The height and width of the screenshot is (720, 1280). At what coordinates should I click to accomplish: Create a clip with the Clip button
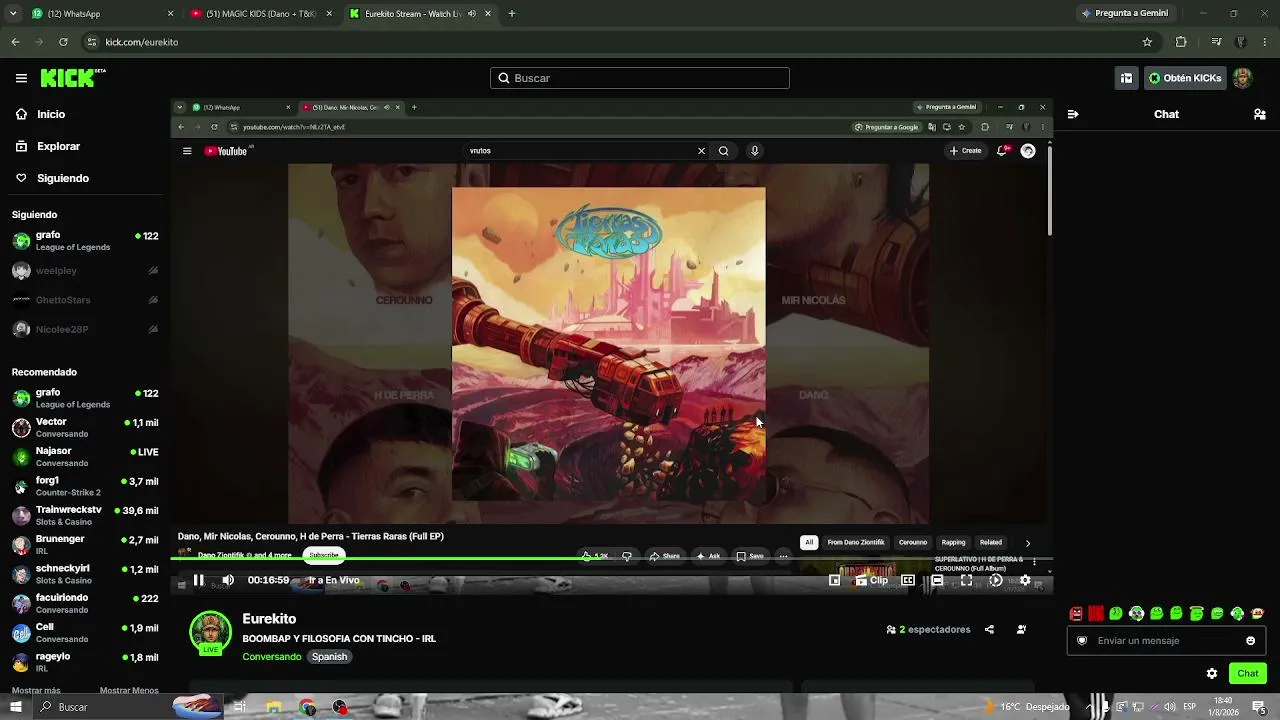[872, 580]
